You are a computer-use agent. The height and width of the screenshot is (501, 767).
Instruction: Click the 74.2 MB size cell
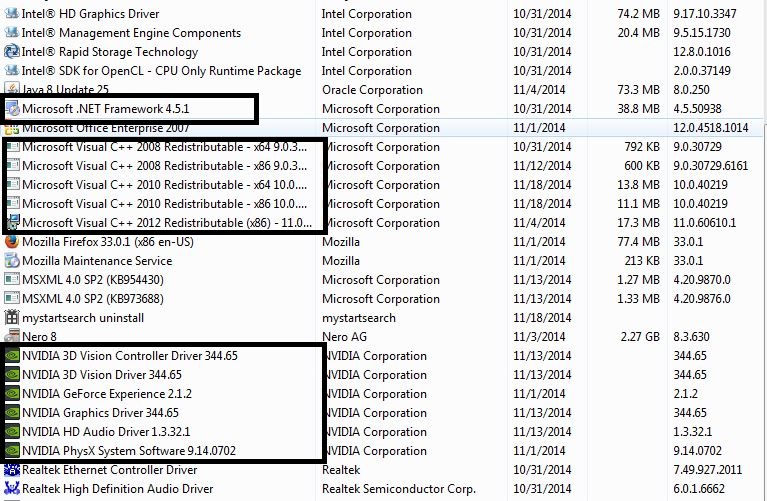click(x=638, y=14)
